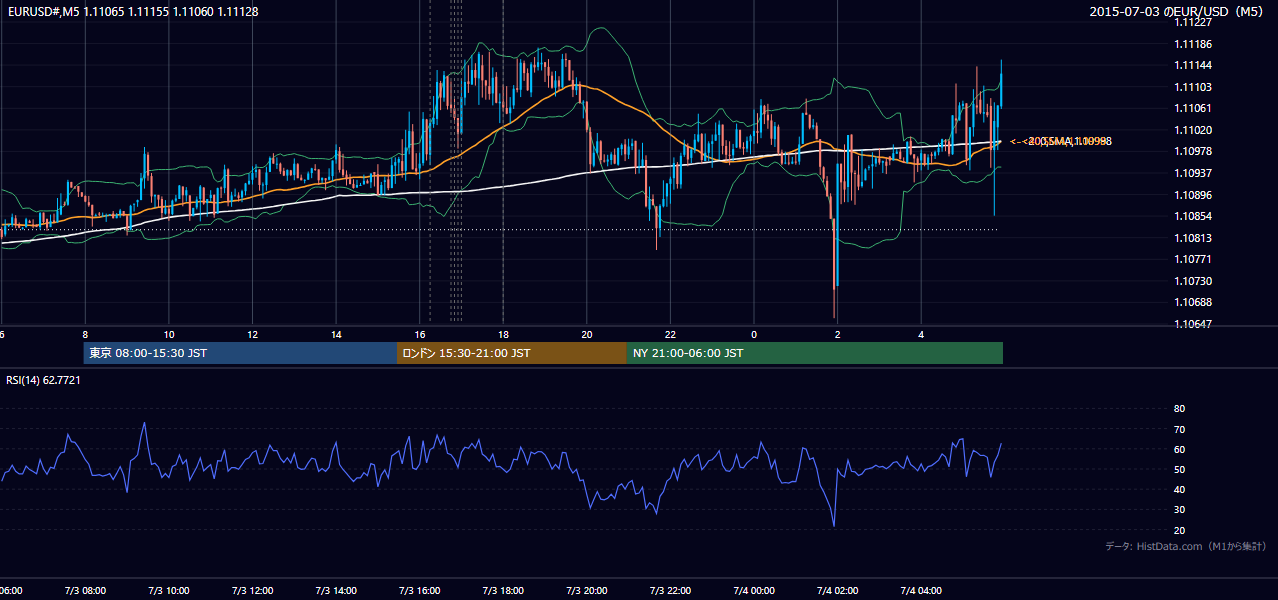The height and width of the screenshot is (600, 1278).
Task: Click RSI scale label 60
Action: (1180, 450)
